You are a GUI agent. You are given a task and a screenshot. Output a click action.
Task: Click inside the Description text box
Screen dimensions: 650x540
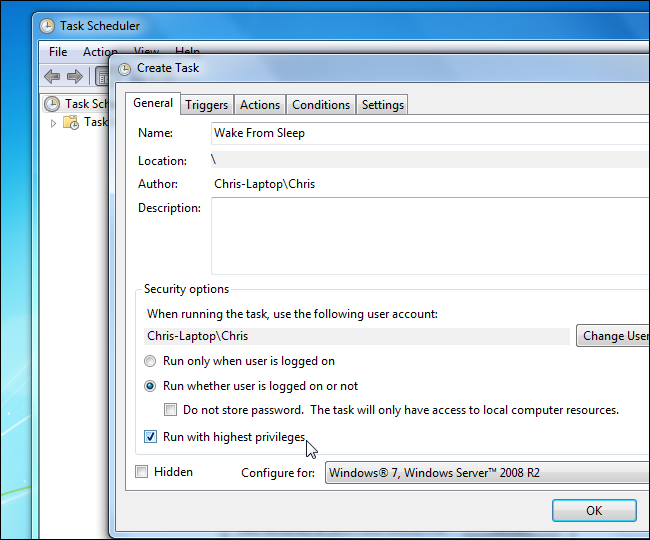coord(430,236)
